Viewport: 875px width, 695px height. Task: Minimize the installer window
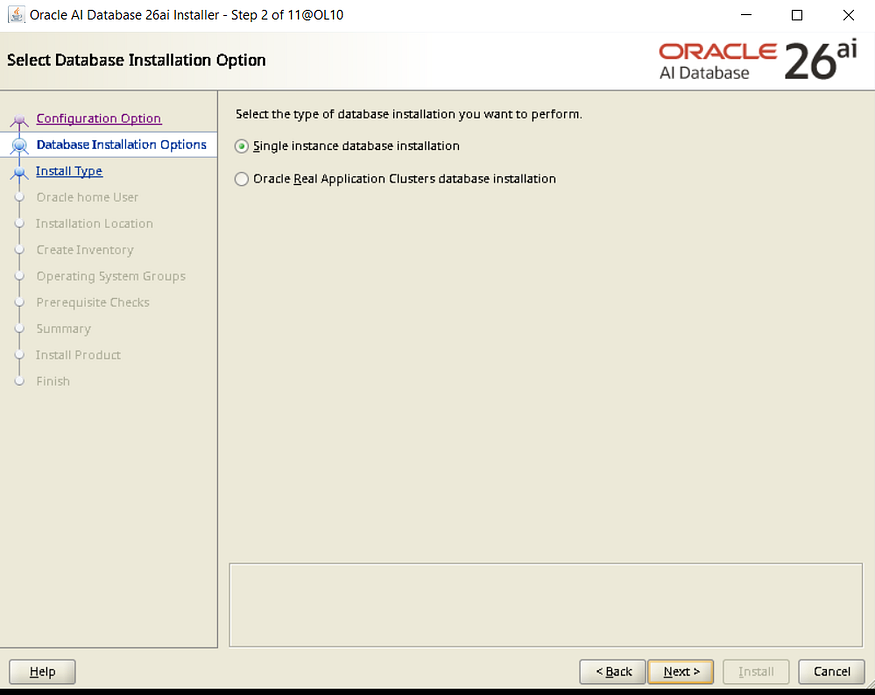[x=746, y=15]
